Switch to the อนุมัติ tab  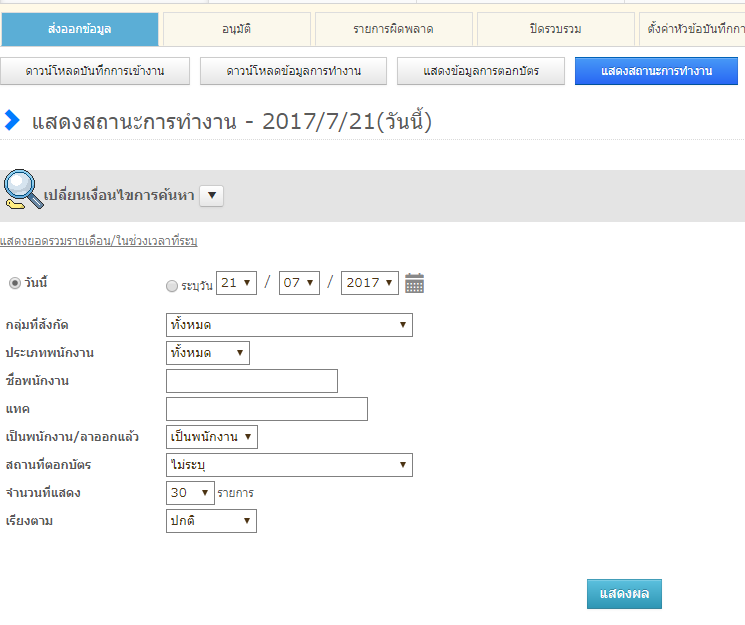(237, 30)
